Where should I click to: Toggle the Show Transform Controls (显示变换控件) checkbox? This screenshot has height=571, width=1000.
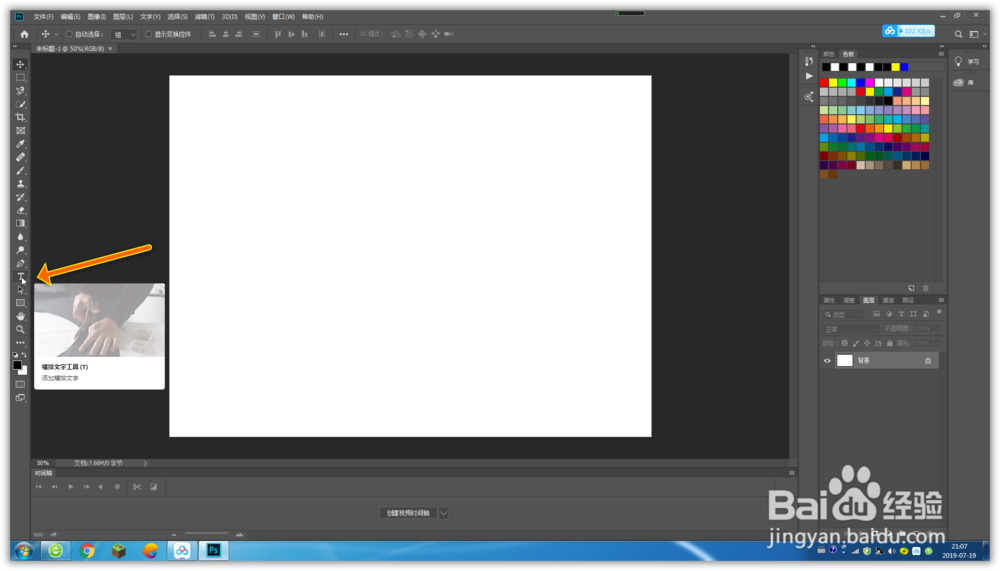pyautogui.click(x=149, y=34)
